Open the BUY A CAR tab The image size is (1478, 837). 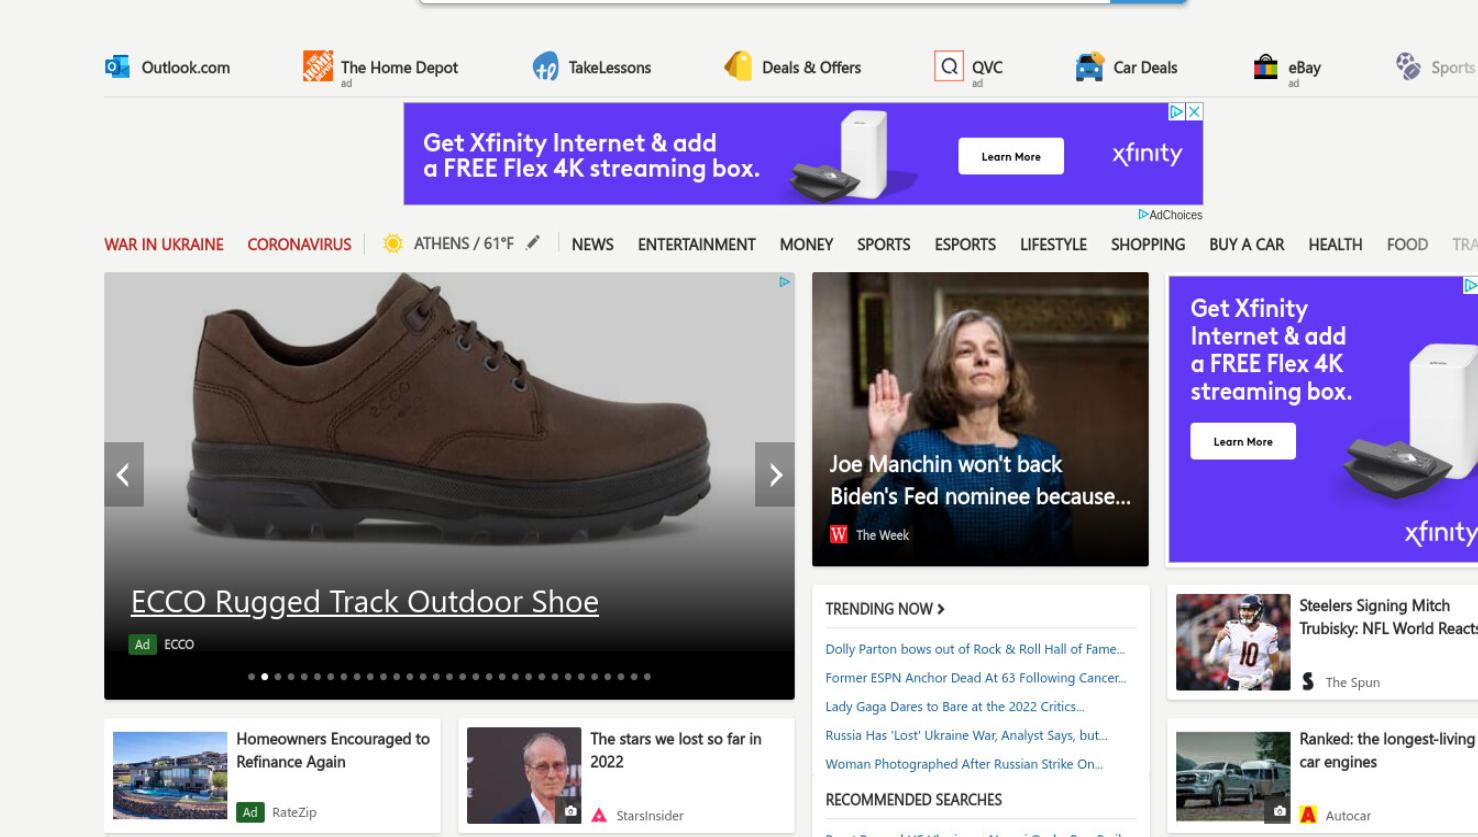click(x=1246, y=244)
